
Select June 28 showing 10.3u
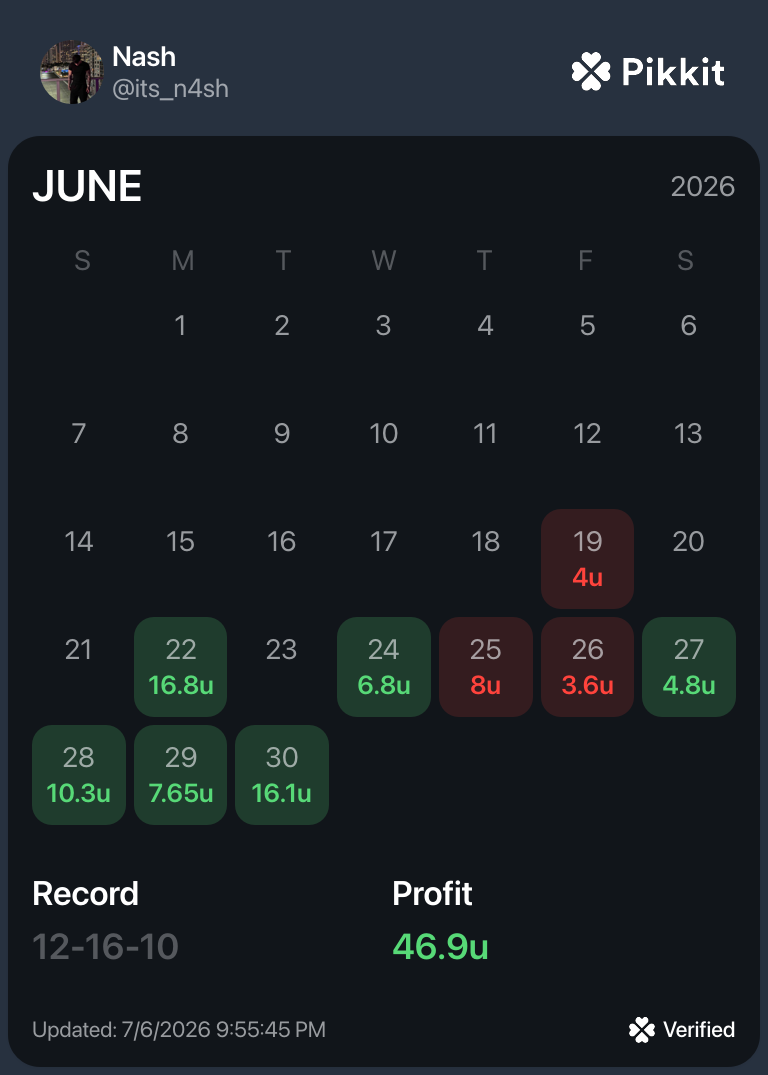(x=79, y=775)
